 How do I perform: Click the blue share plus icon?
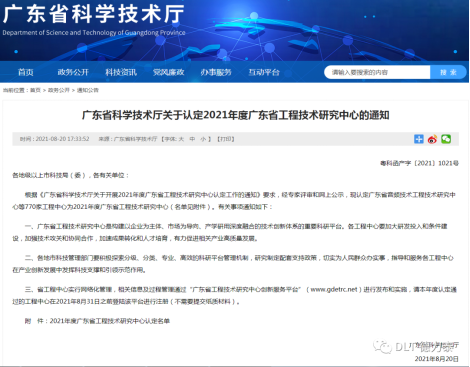(x=419, y=139)
